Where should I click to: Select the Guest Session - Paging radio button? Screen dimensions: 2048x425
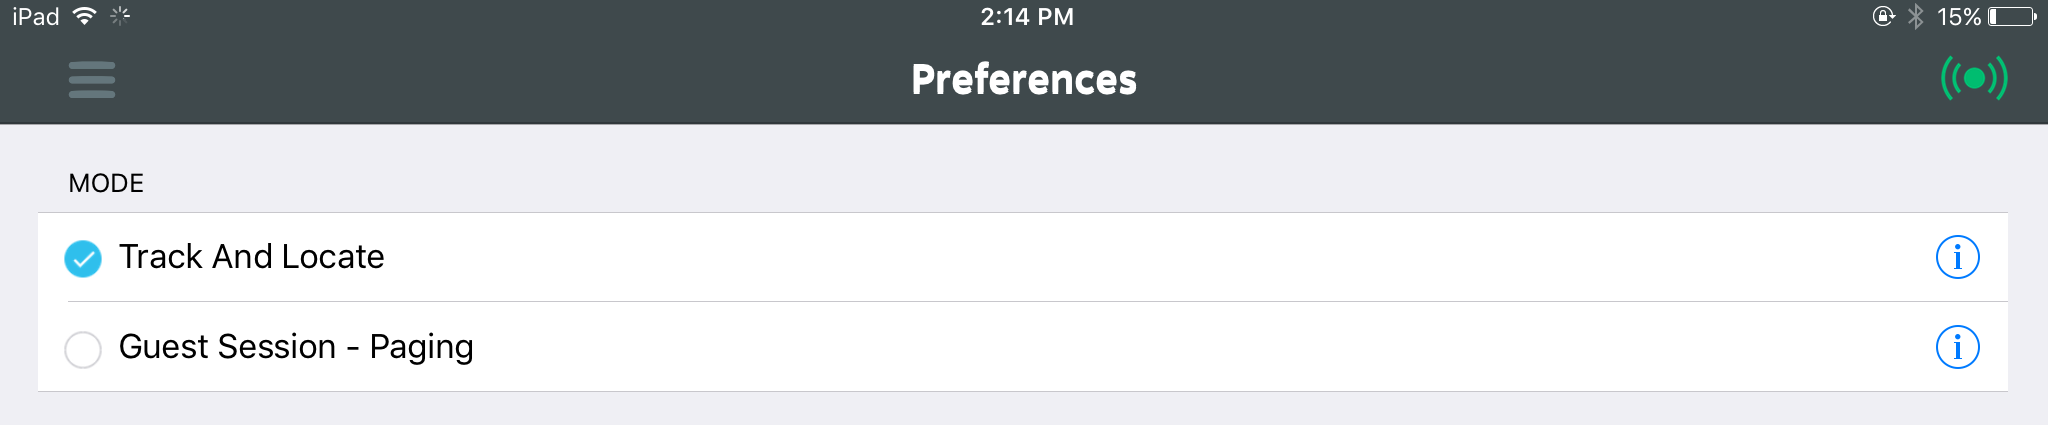coord(83,349)
